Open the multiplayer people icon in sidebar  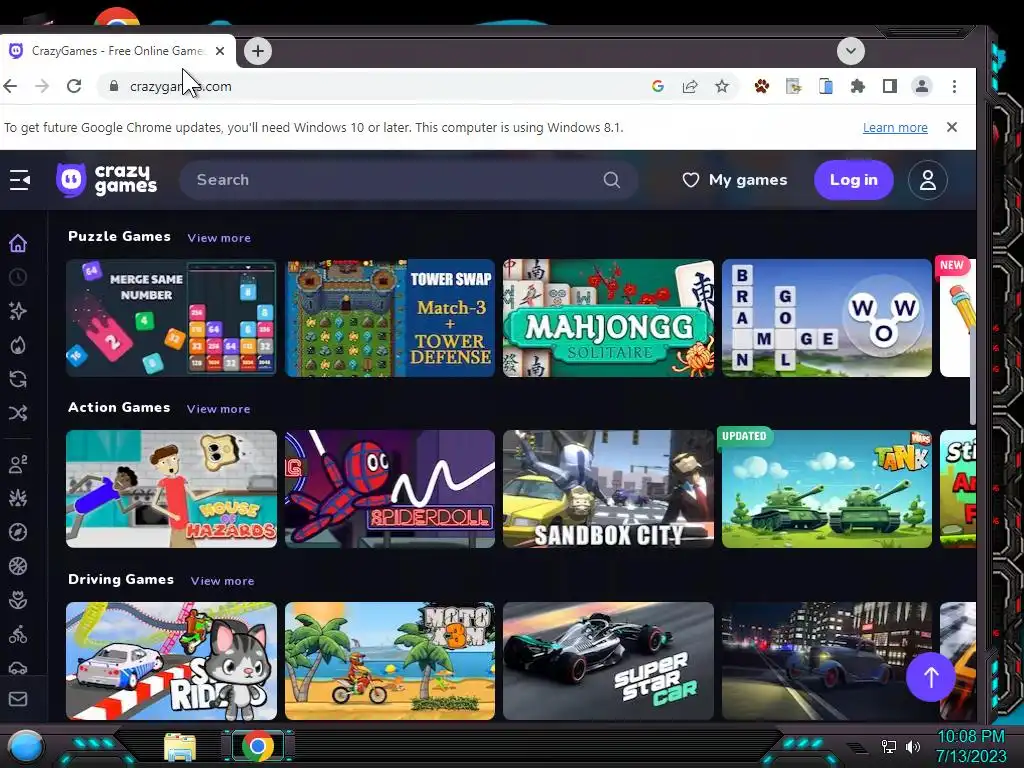click(18, 464)
